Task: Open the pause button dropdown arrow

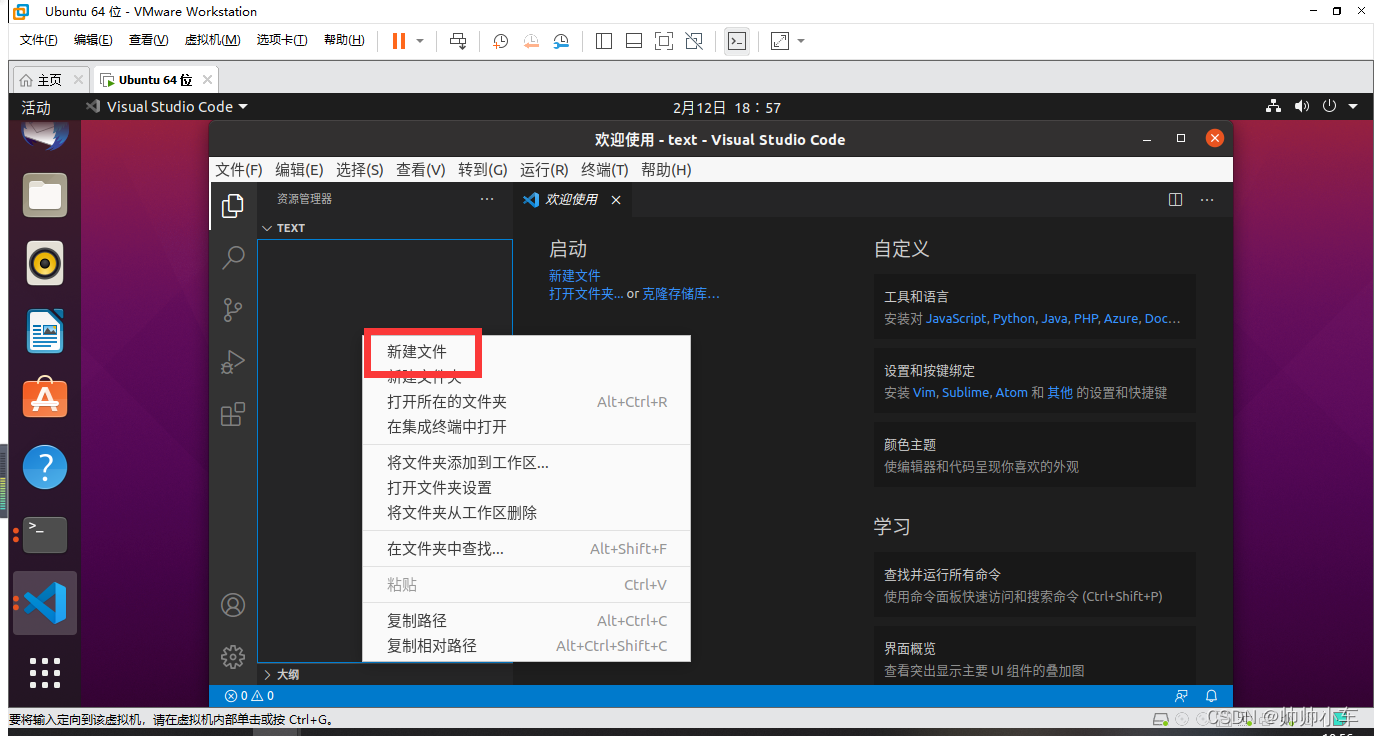Action: point(420,41)
